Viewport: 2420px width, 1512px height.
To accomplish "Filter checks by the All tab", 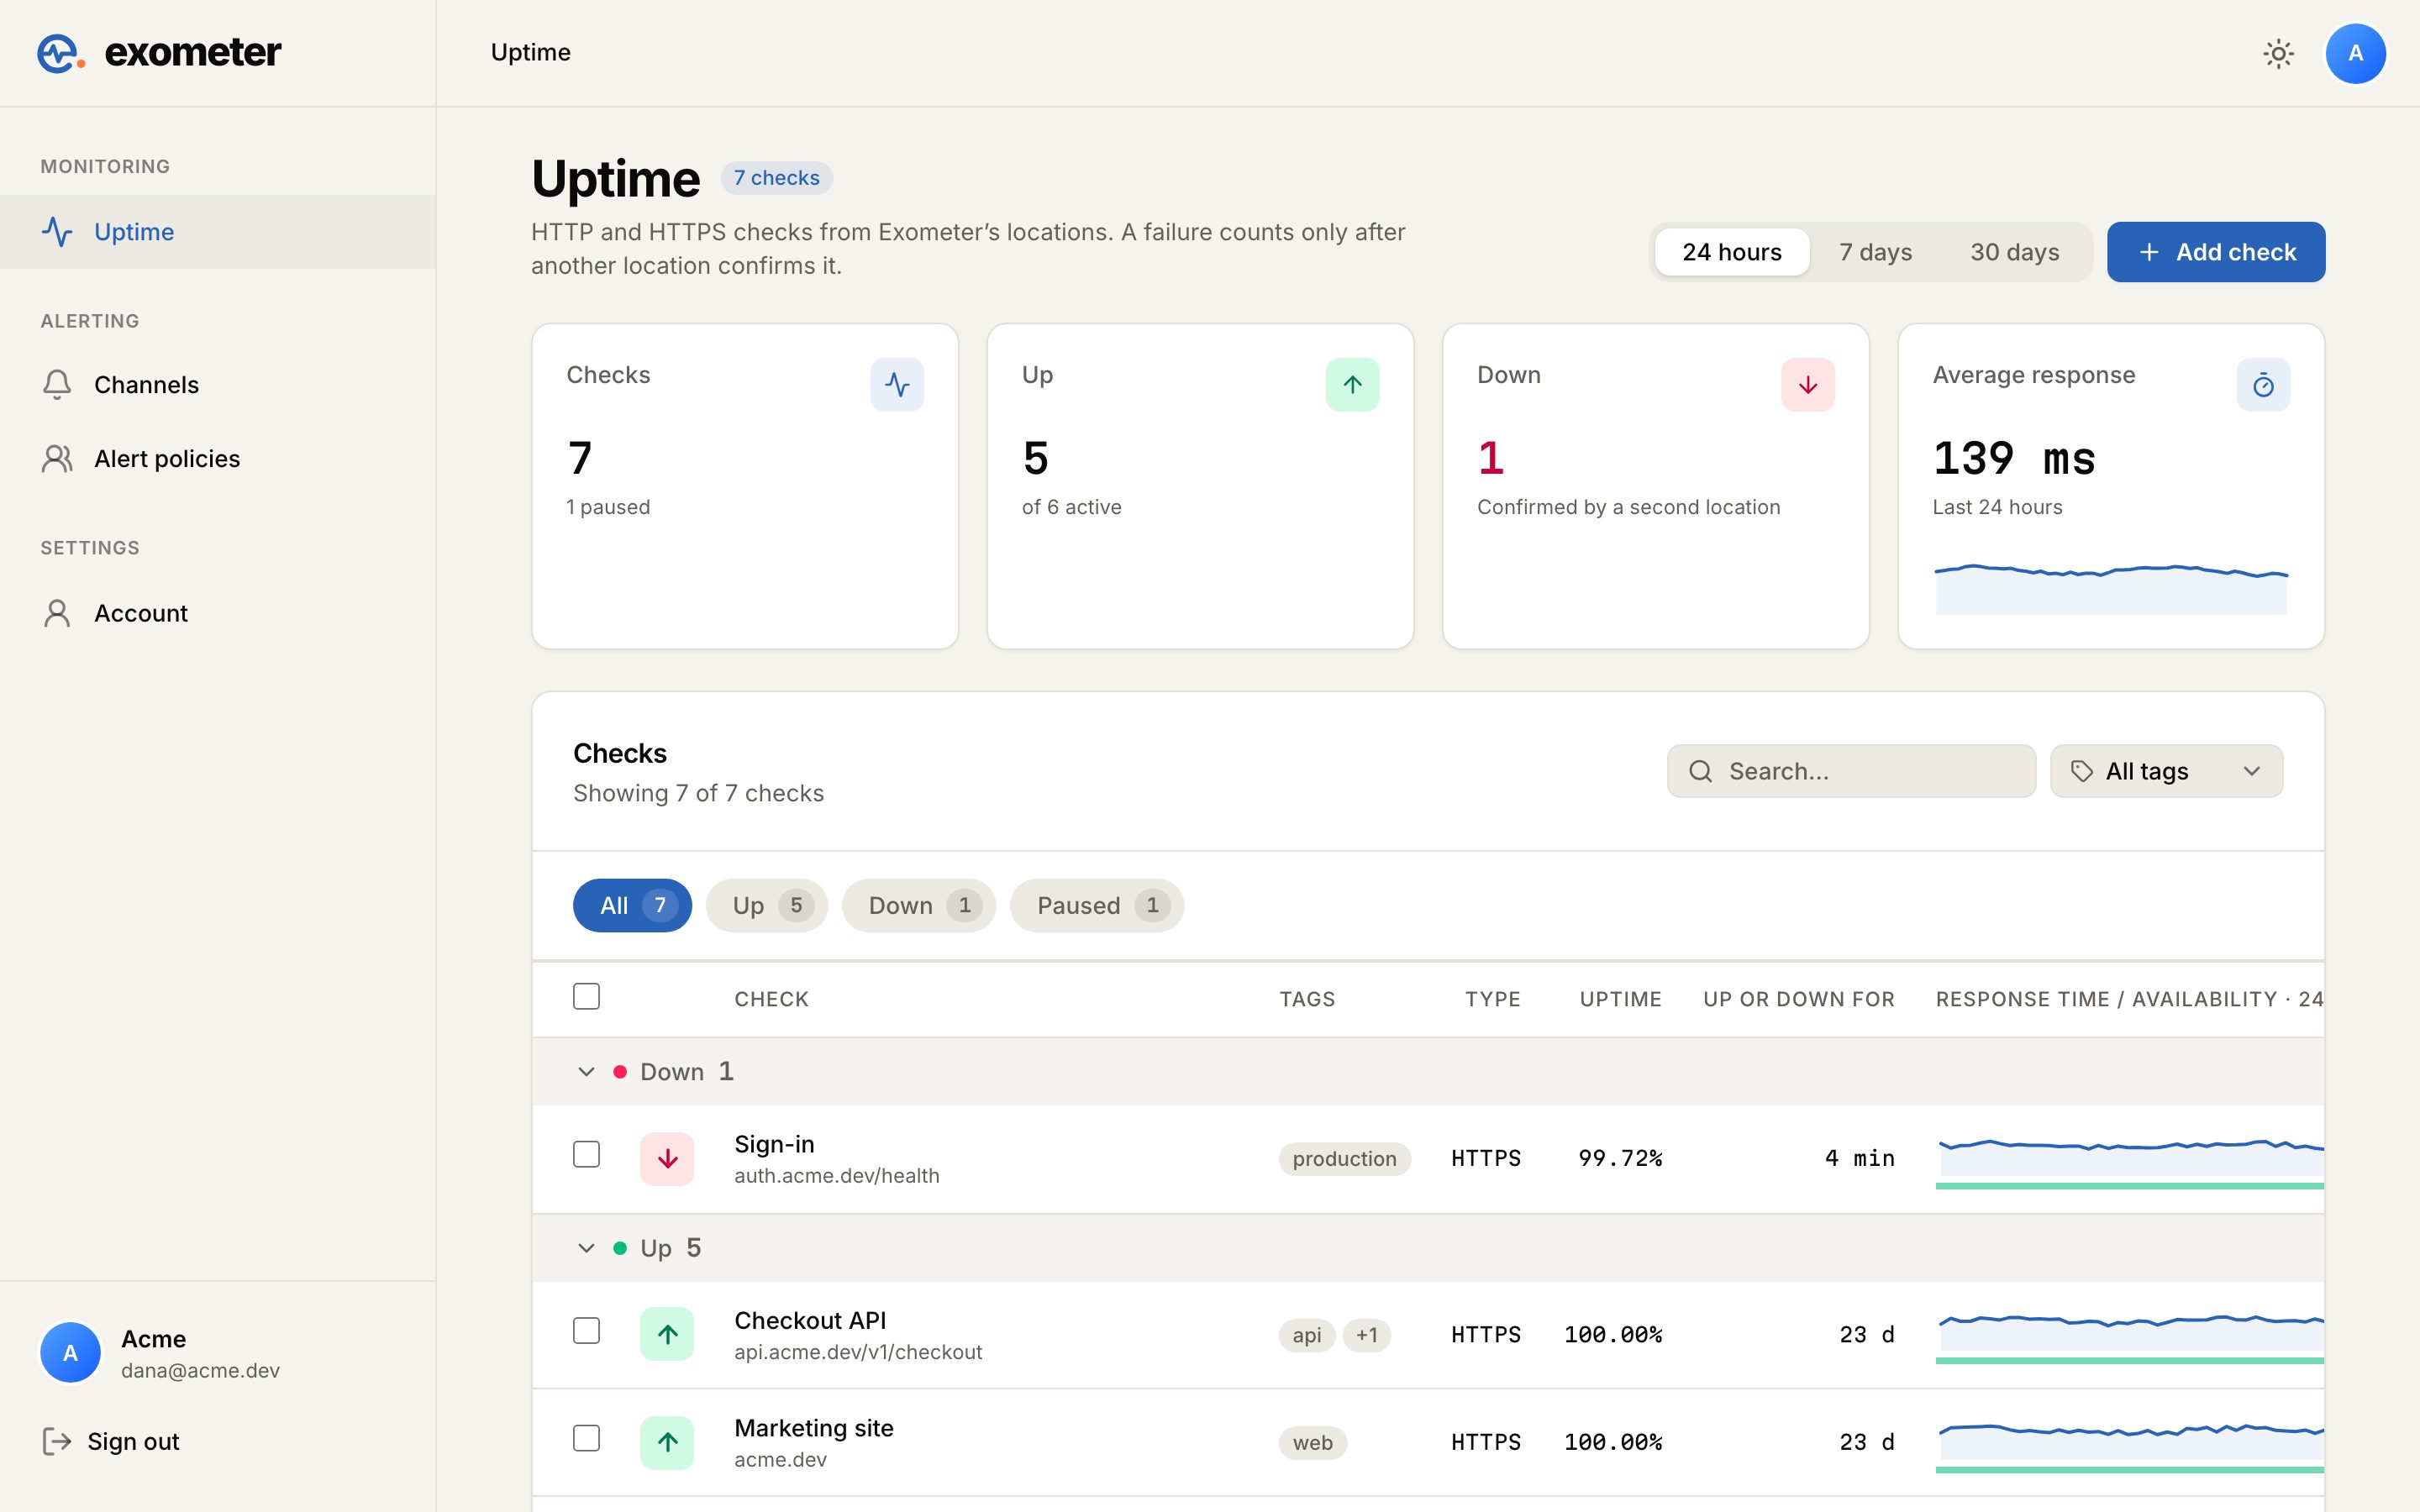I will (x=632, y=906).
